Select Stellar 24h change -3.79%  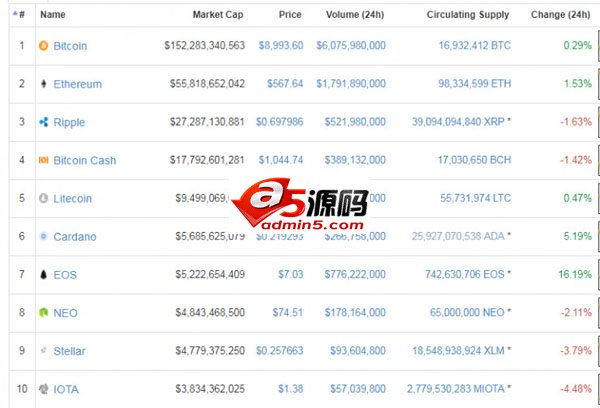(x=576, y=350)
